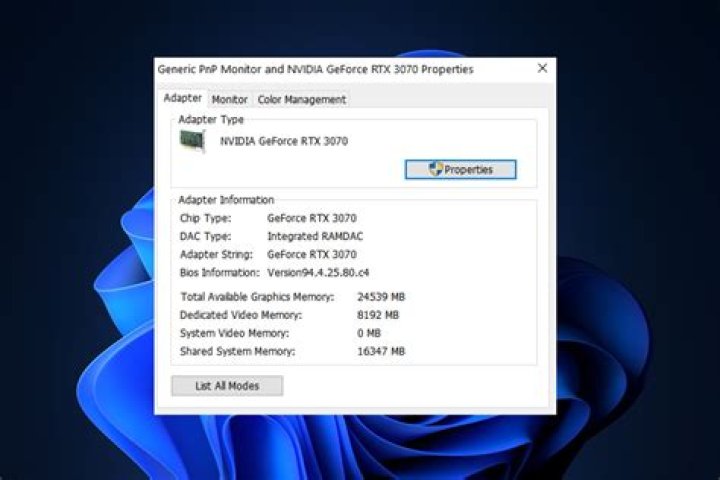Click the Shared System Memory label

click(x=237, y=351)
